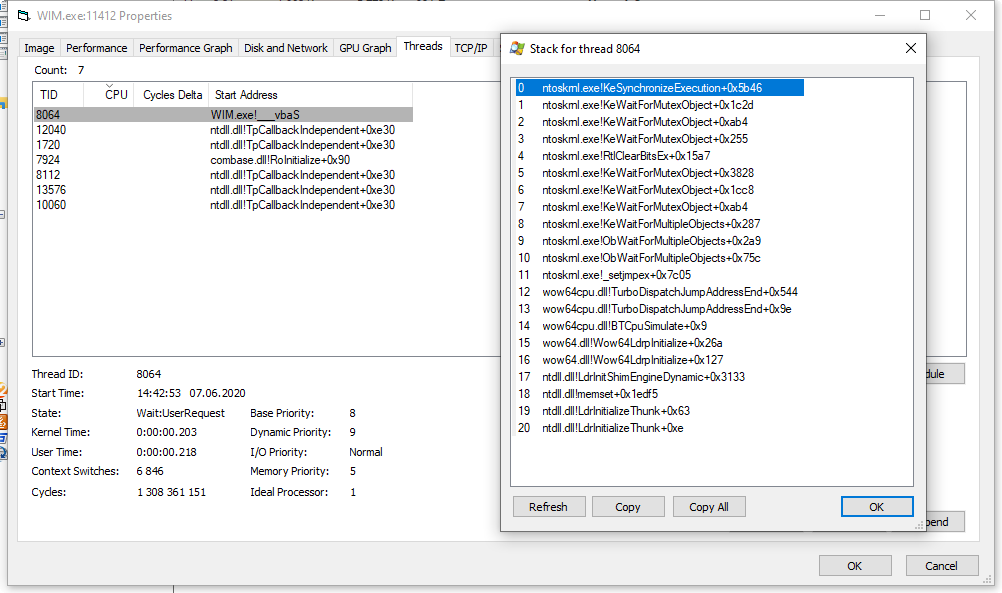The height and width of the screenshot is (593, 1002).
Task: Select stack frame 0 KeSynchronizeExecution+0x5b46
Action: (659, 88)
